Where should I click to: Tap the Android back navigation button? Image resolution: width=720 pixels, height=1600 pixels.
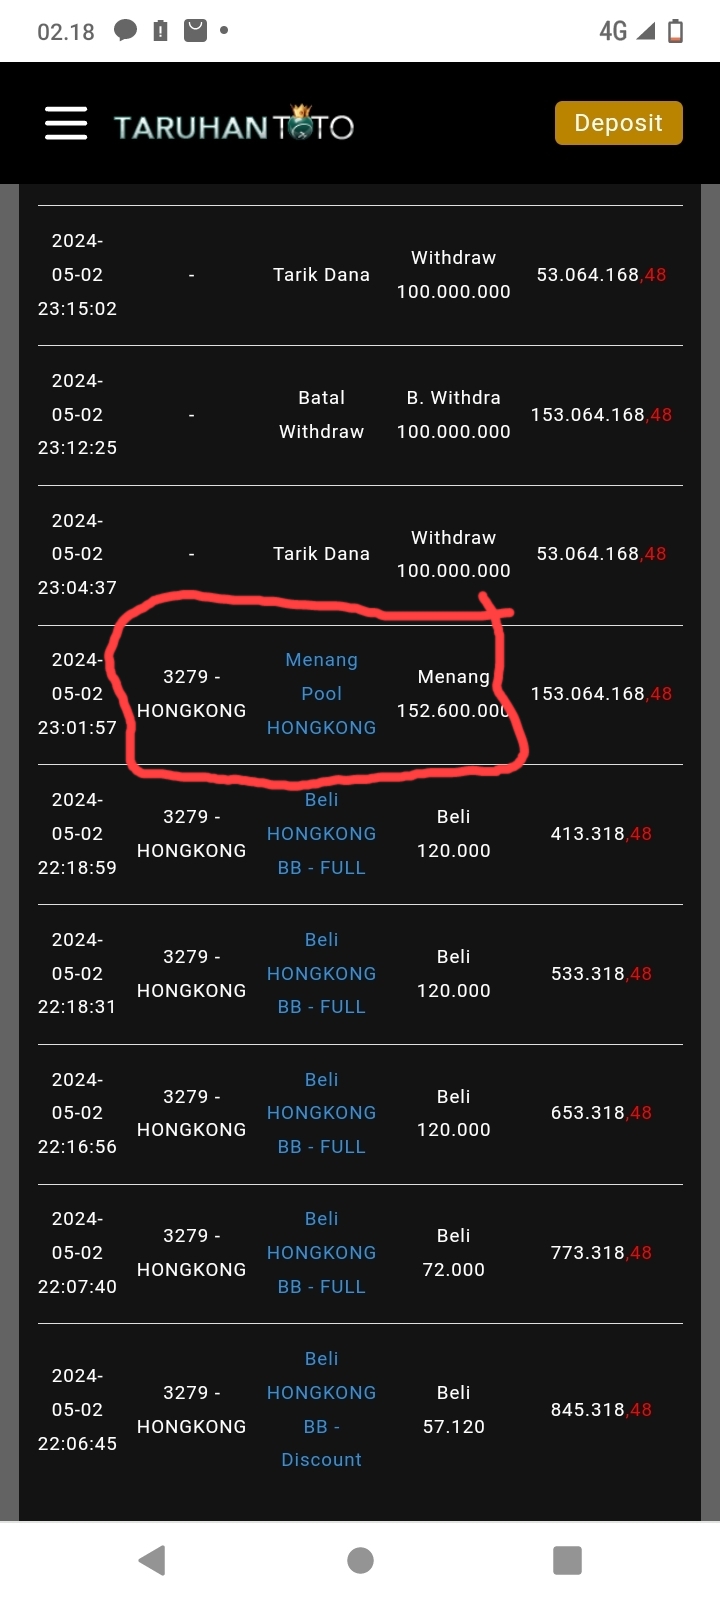tap(152, 1560)
